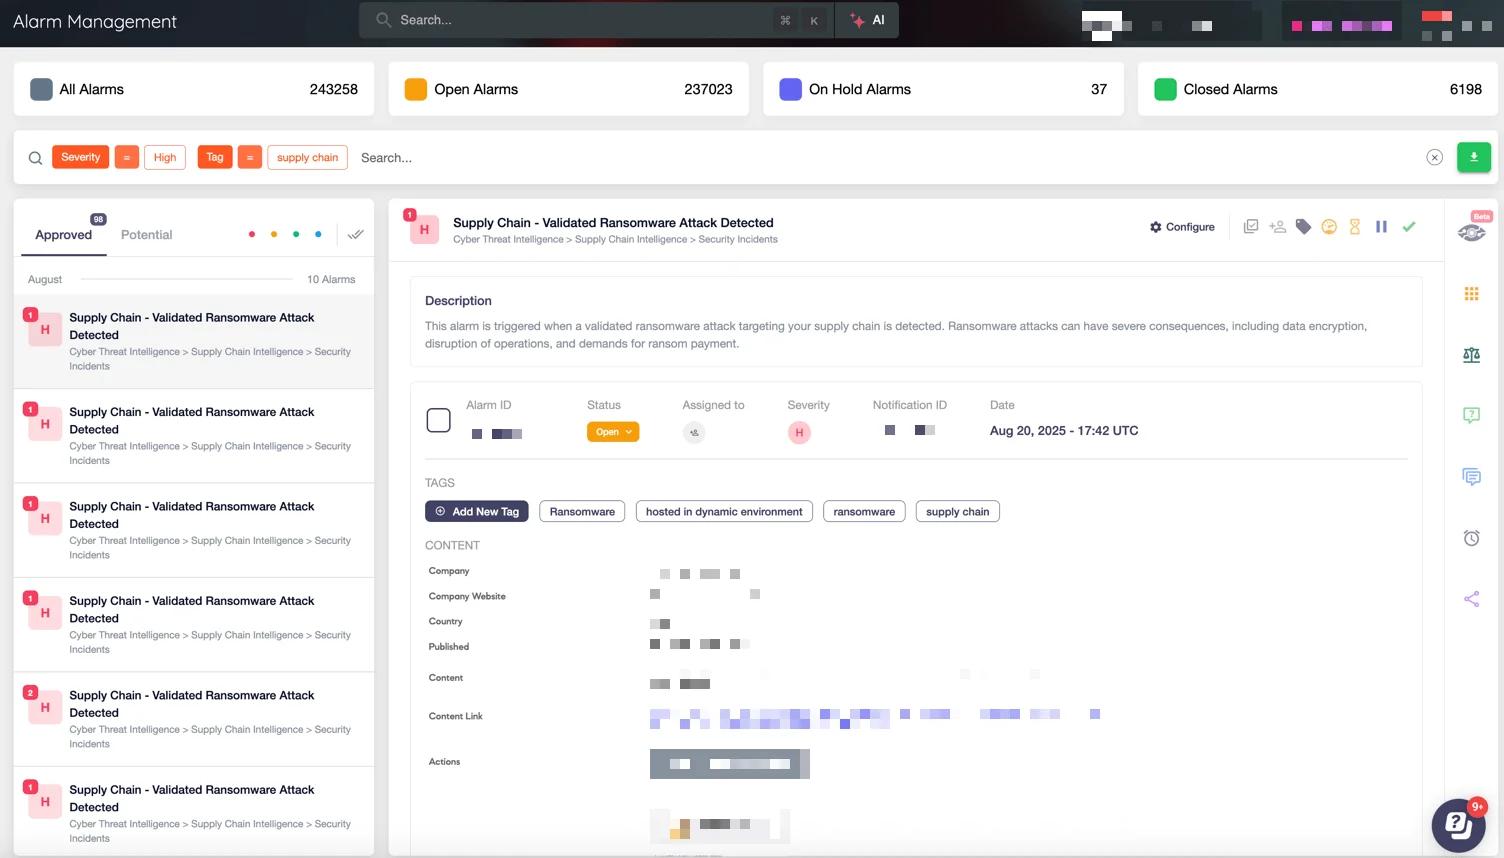Toggle the red dot filter above the alarm list

252,234
